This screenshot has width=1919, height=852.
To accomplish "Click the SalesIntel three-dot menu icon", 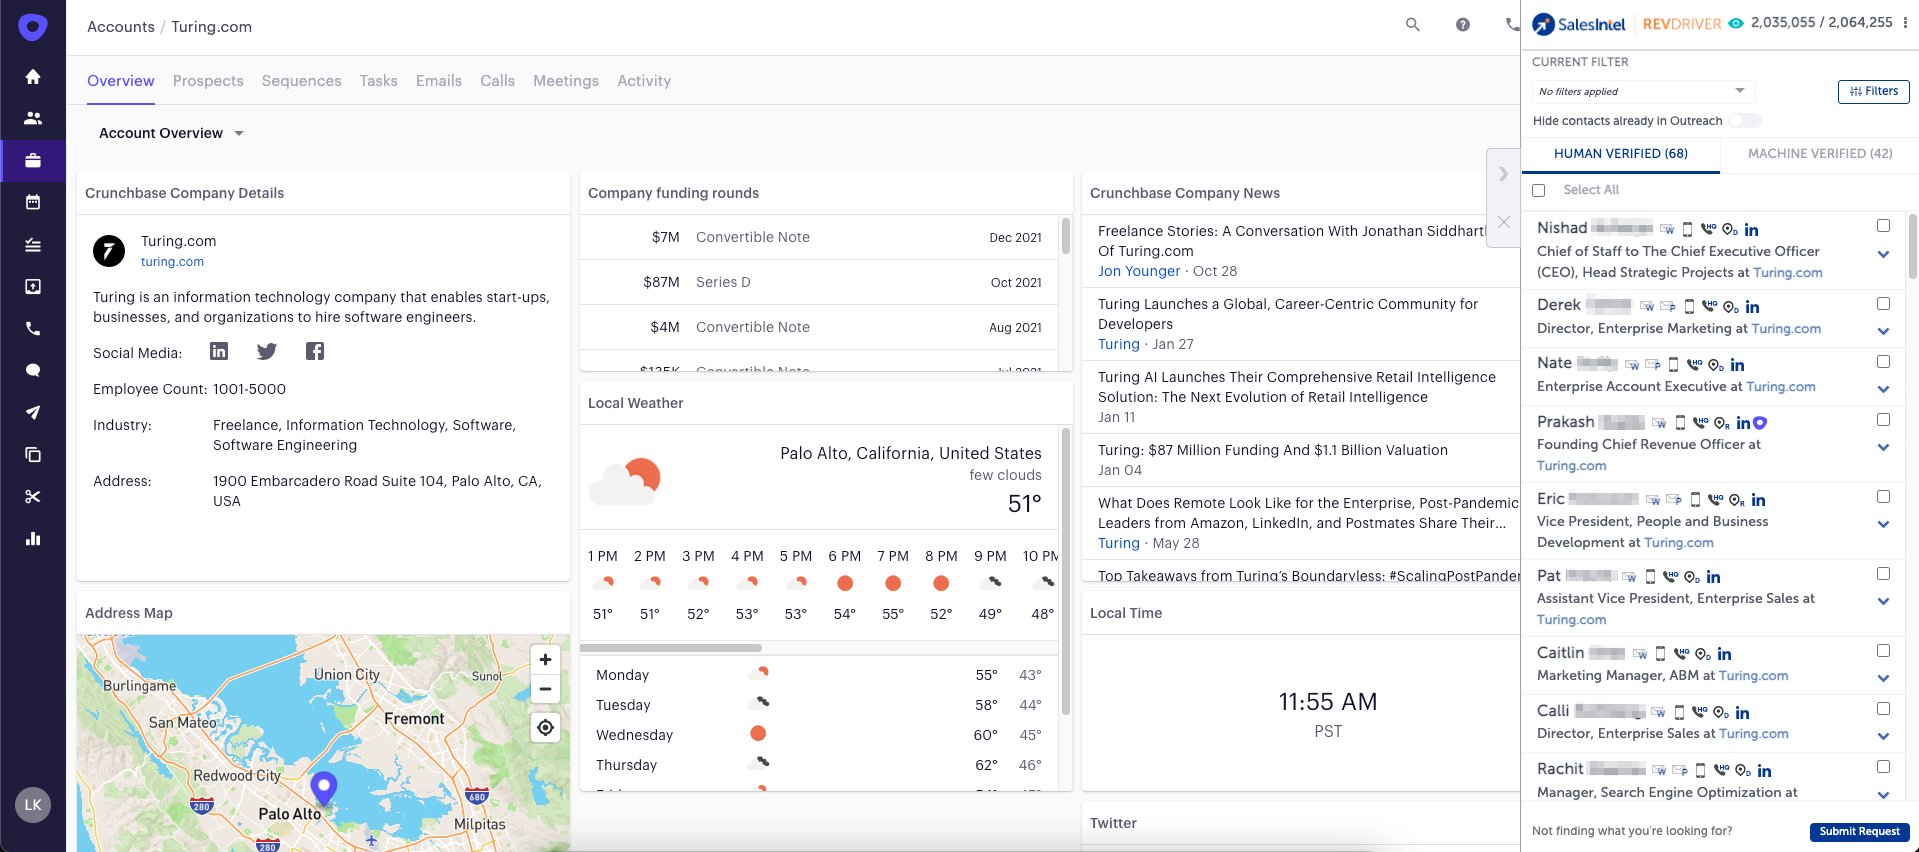I will (x=1905, y=23).
